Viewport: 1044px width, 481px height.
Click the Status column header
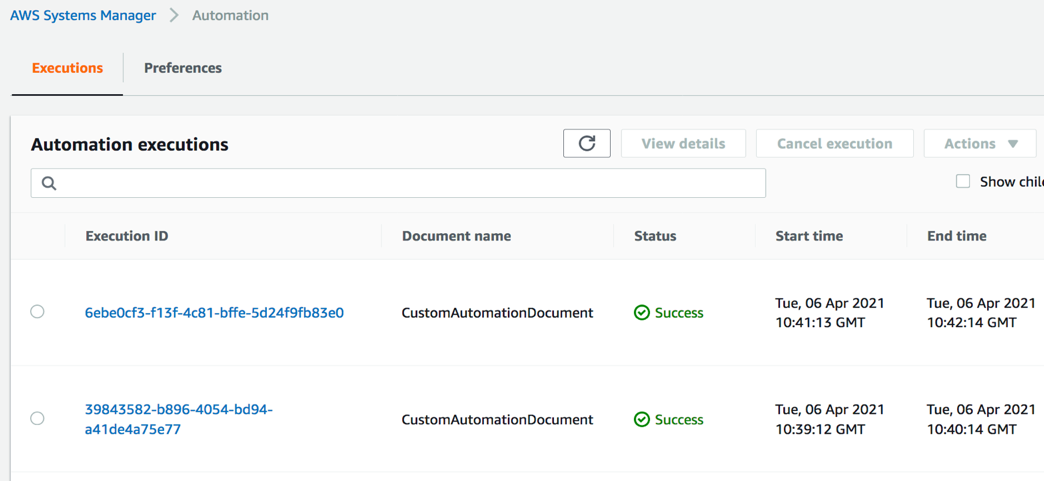(x=655, y=236)
